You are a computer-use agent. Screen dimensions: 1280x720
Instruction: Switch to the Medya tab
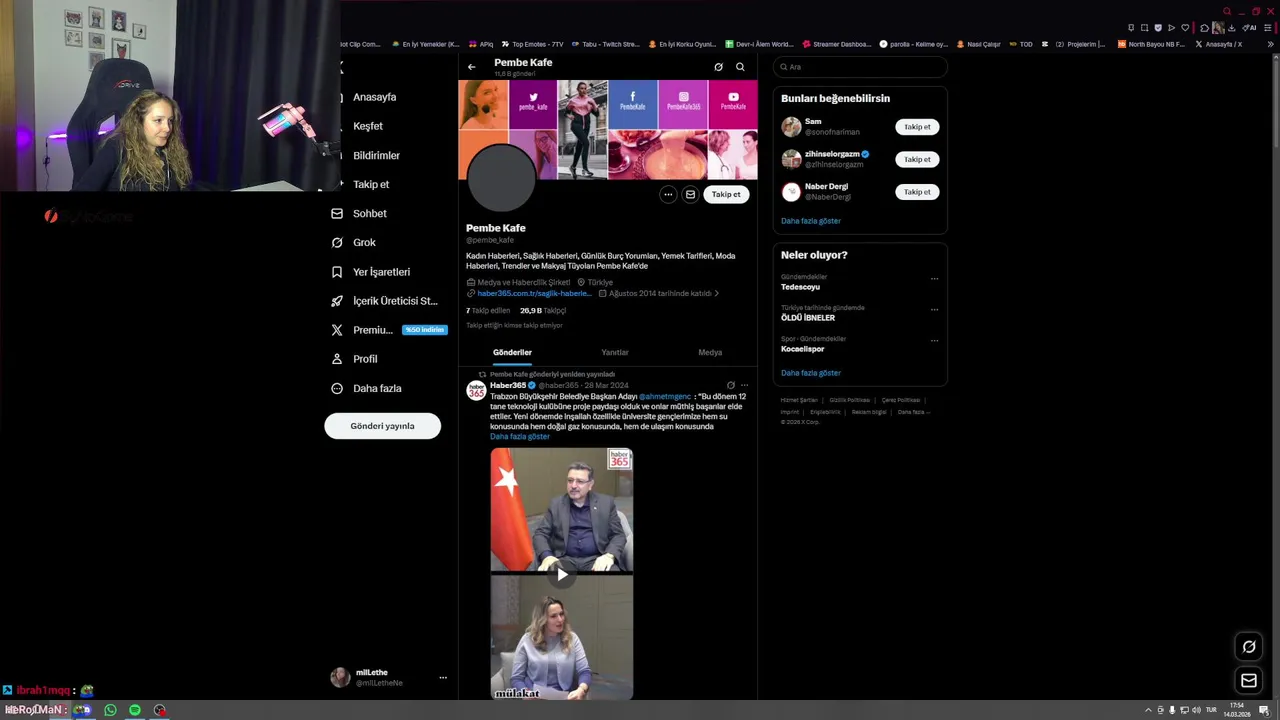point(710,352)
